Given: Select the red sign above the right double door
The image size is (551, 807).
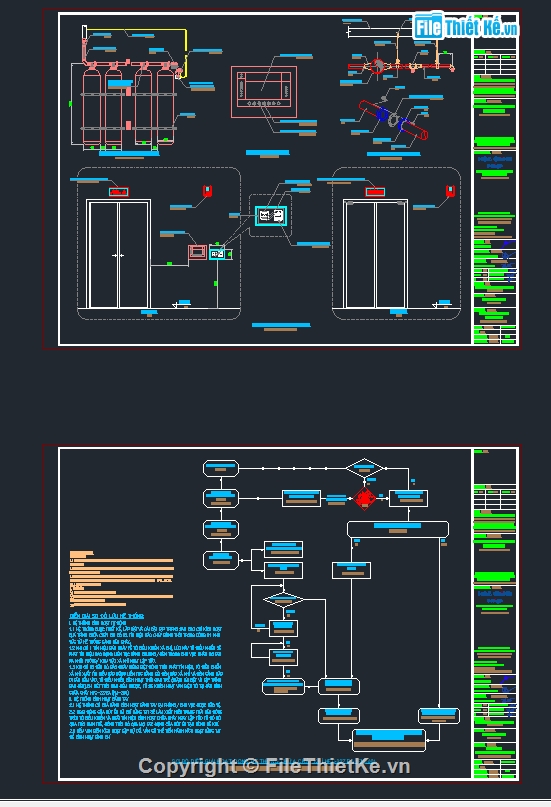Looking at the screenshot, I should click(x=375, y=192).
